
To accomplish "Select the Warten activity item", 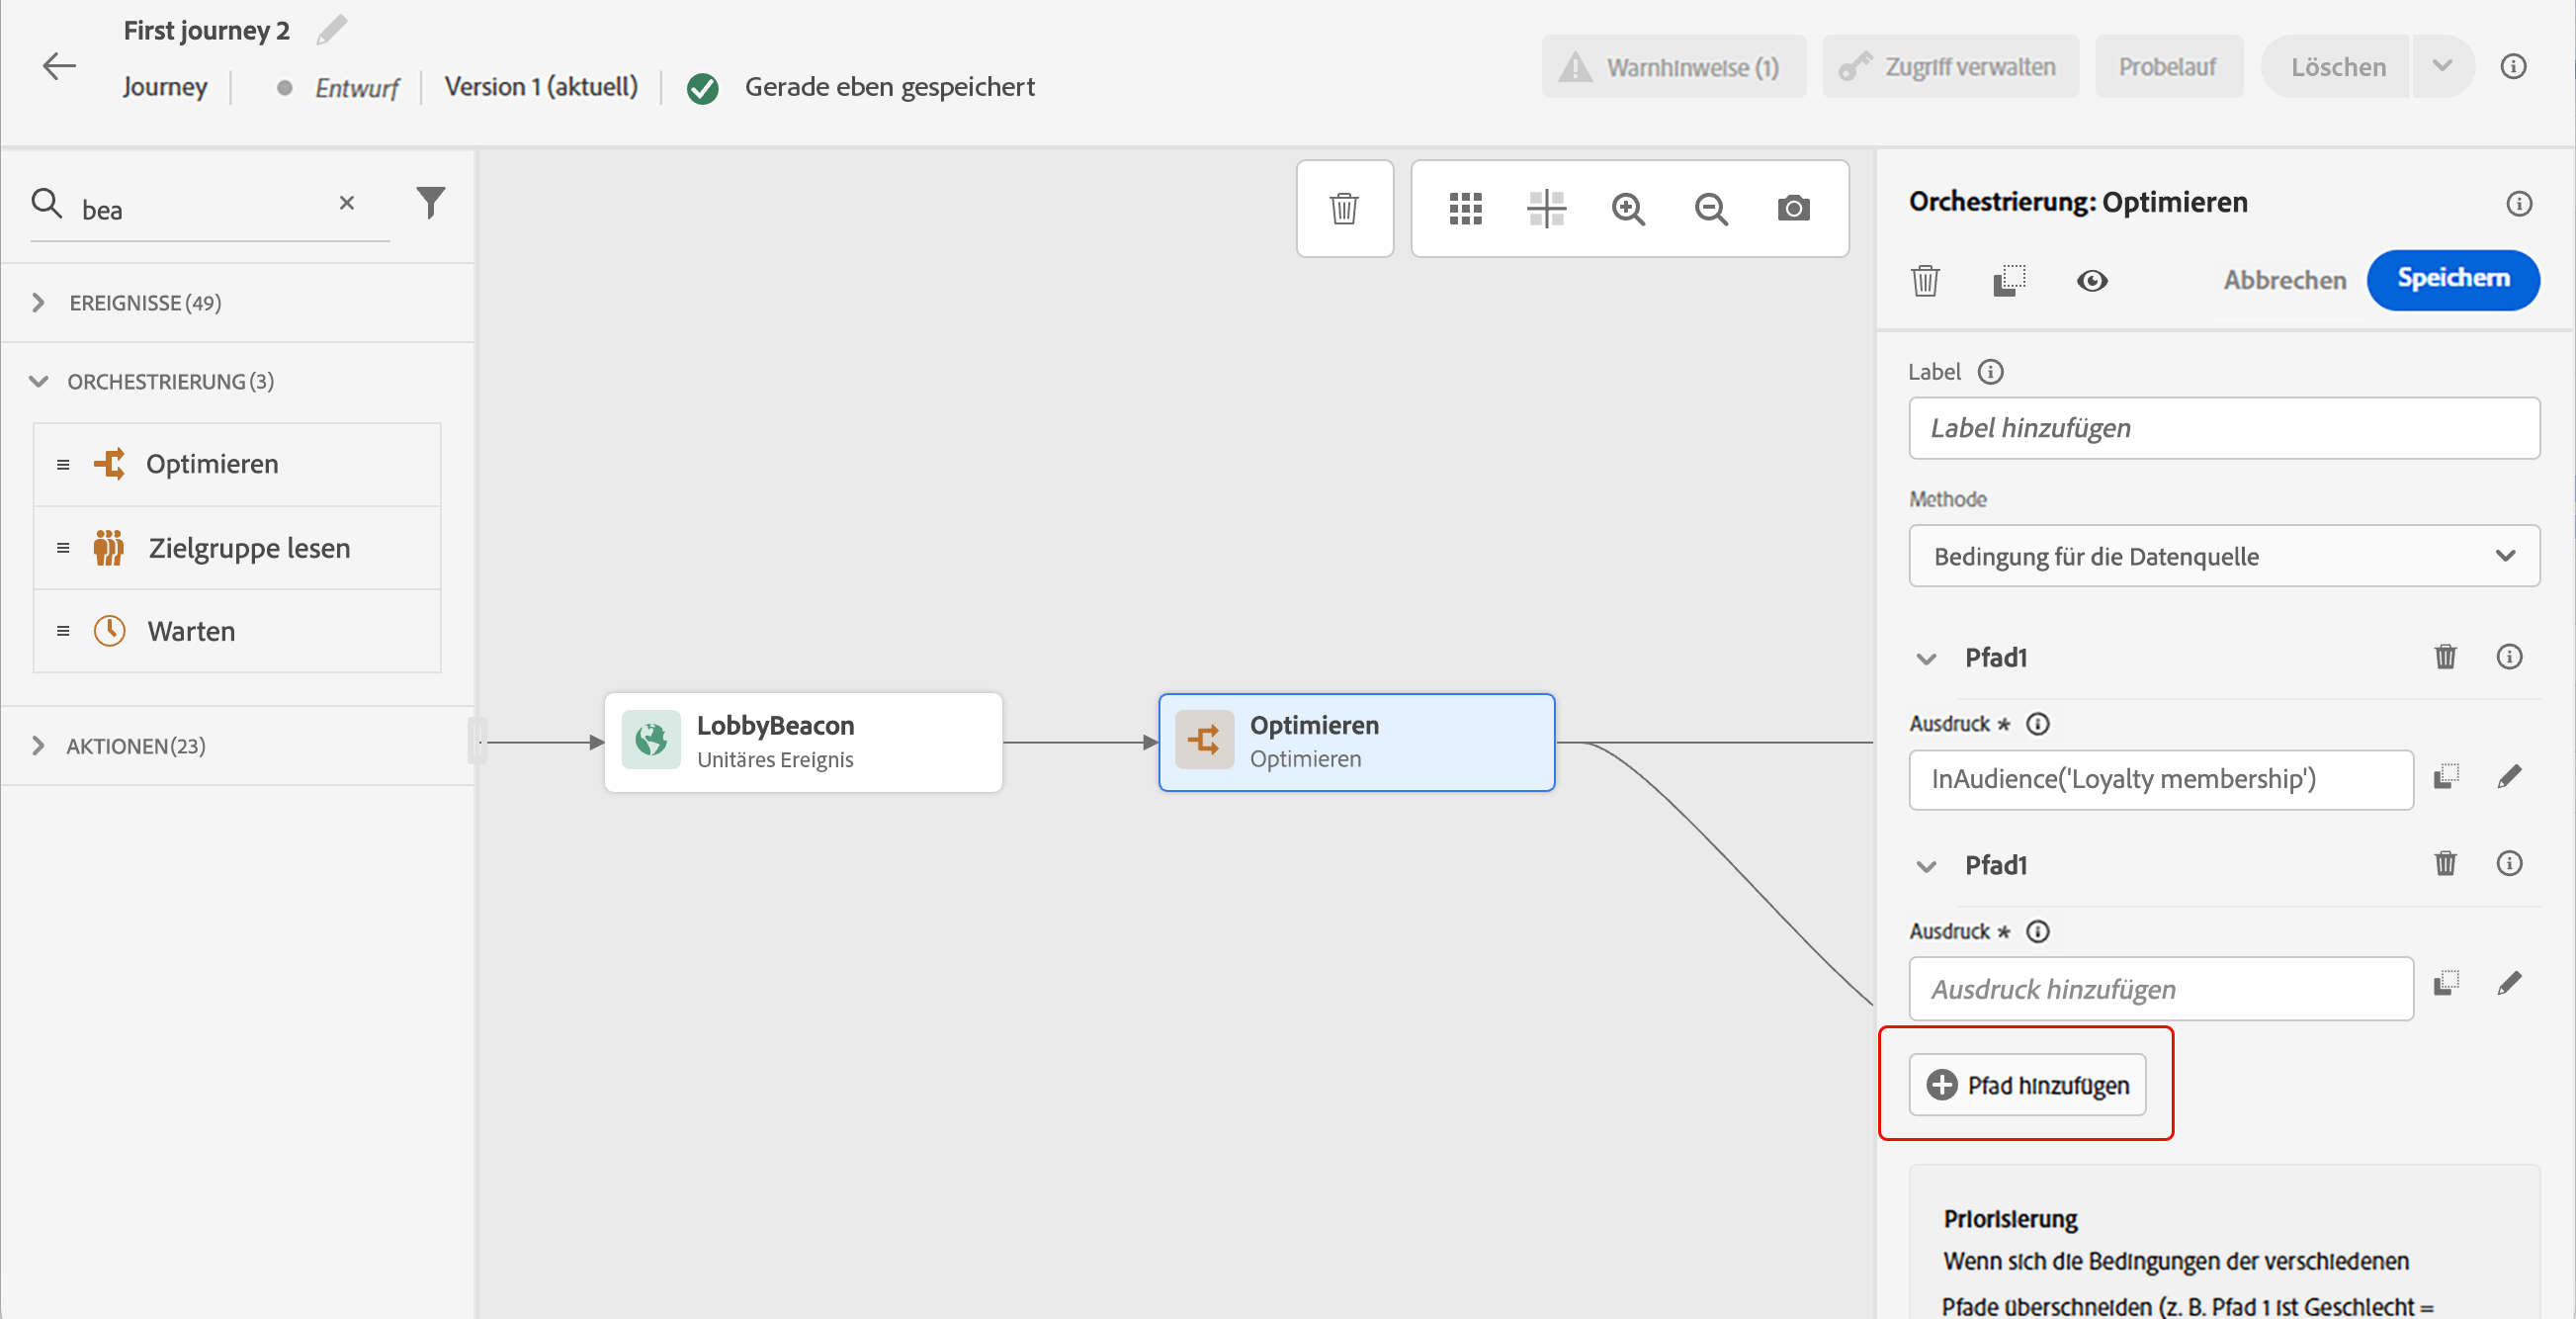I will tap(191, 631).
